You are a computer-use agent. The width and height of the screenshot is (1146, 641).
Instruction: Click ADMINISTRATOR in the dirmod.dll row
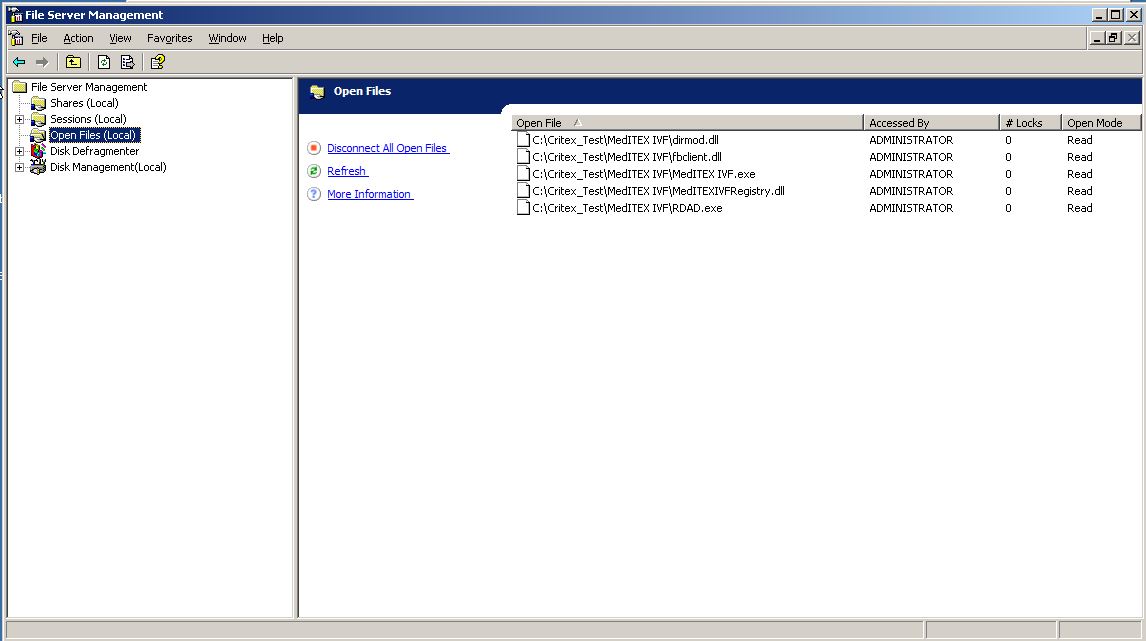(911, 140)
